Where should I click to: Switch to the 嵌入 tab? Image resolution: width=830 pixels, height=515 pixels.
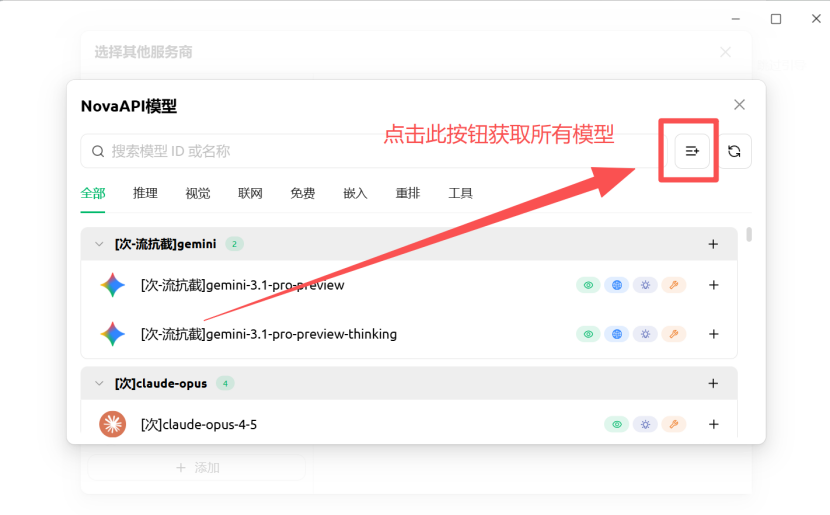tap(355, 193)
